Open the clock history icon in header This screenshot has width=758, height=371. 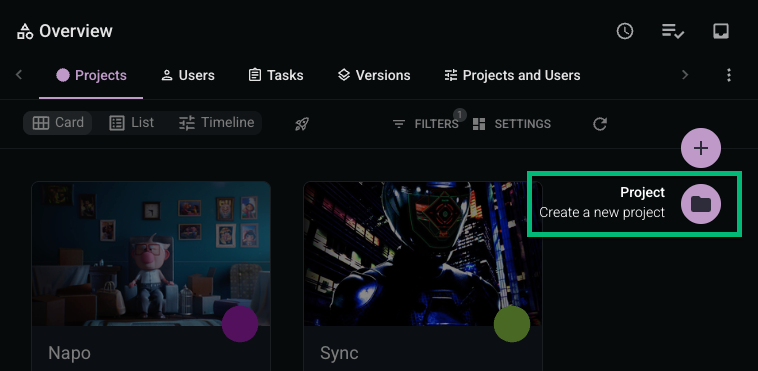pyautogui.click(x=625, y=31)
